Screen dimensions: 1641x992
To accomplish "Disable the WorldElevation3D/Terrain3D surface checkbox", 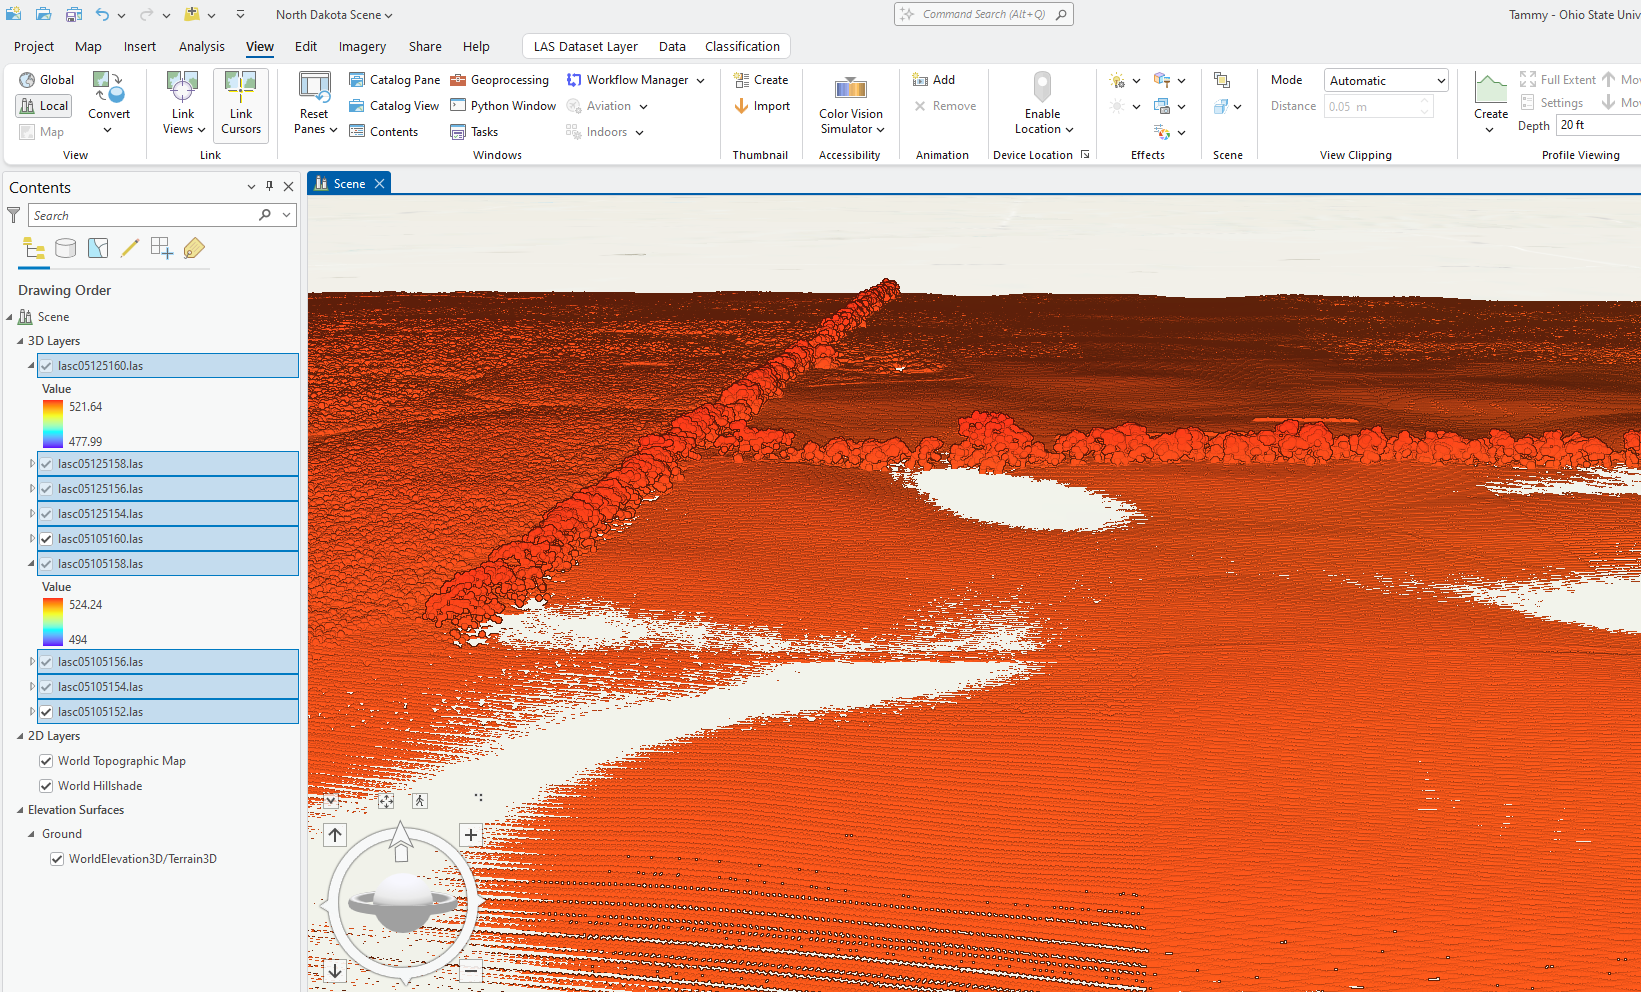I will [x=57, y=859].
